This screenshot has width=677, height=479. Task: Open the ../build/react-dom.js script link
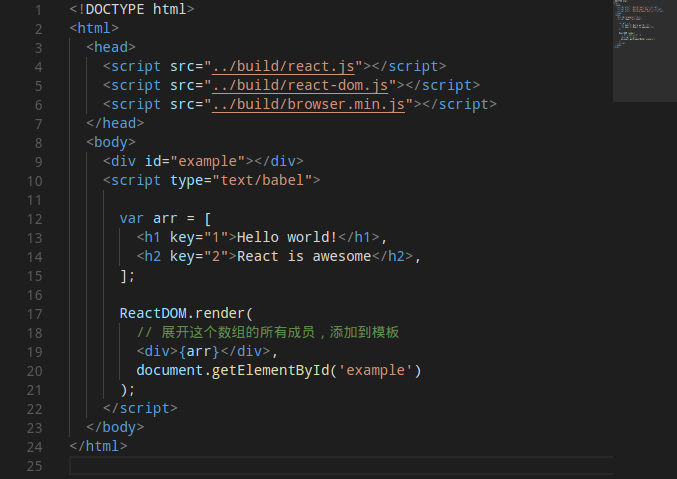click(x=300, y=86)
